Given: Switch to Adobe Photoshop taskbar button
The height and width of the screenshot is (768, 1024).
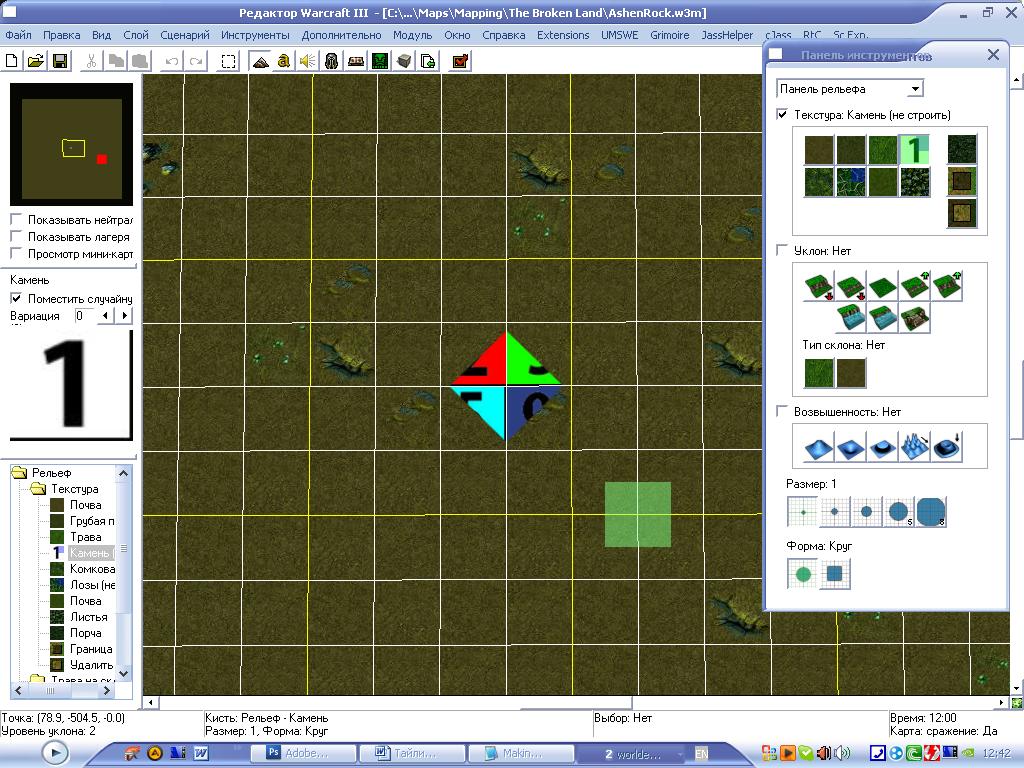Looking at the screenshot, I should click(304, 753).
